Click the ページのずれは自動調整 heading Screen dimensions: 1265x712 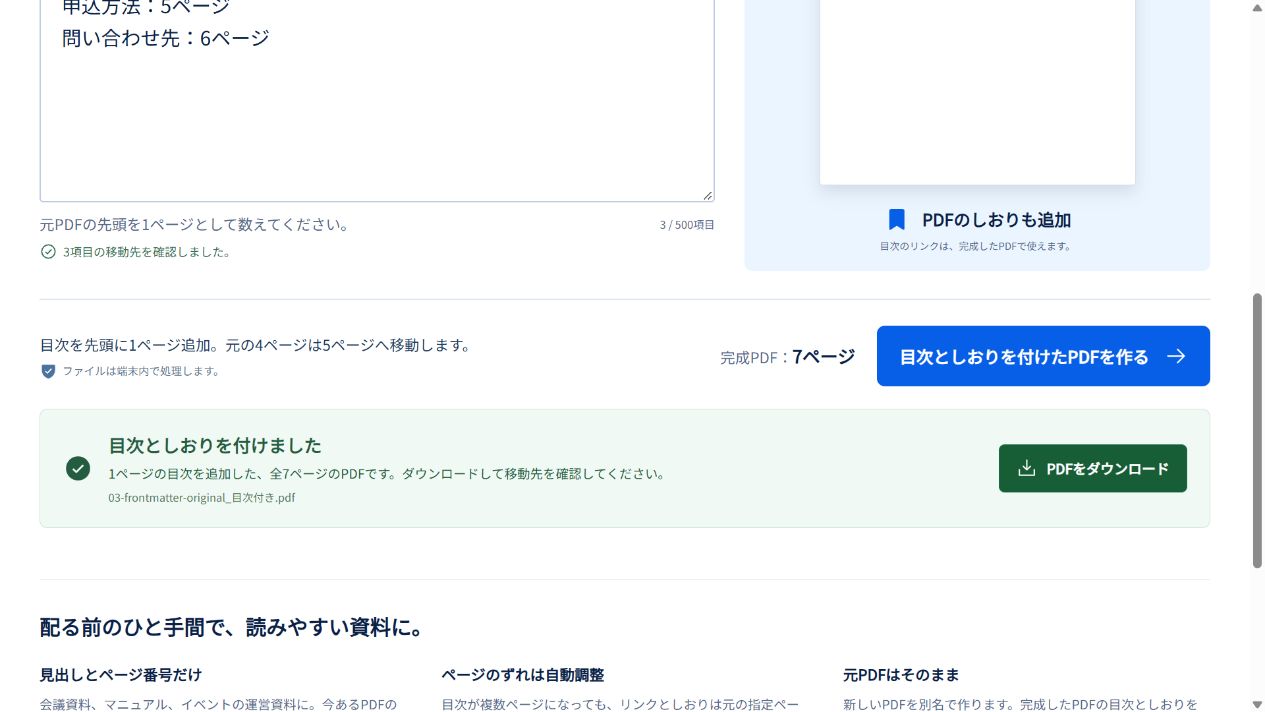coord(523,675)
